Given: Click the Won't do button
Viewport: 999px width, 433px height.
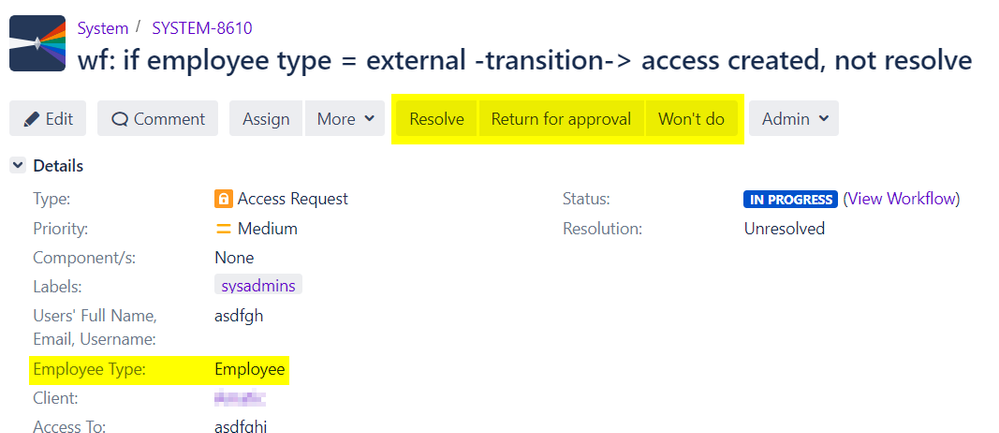Looking at the screenshot, I should pyautogui.click(x=691, y=118).
